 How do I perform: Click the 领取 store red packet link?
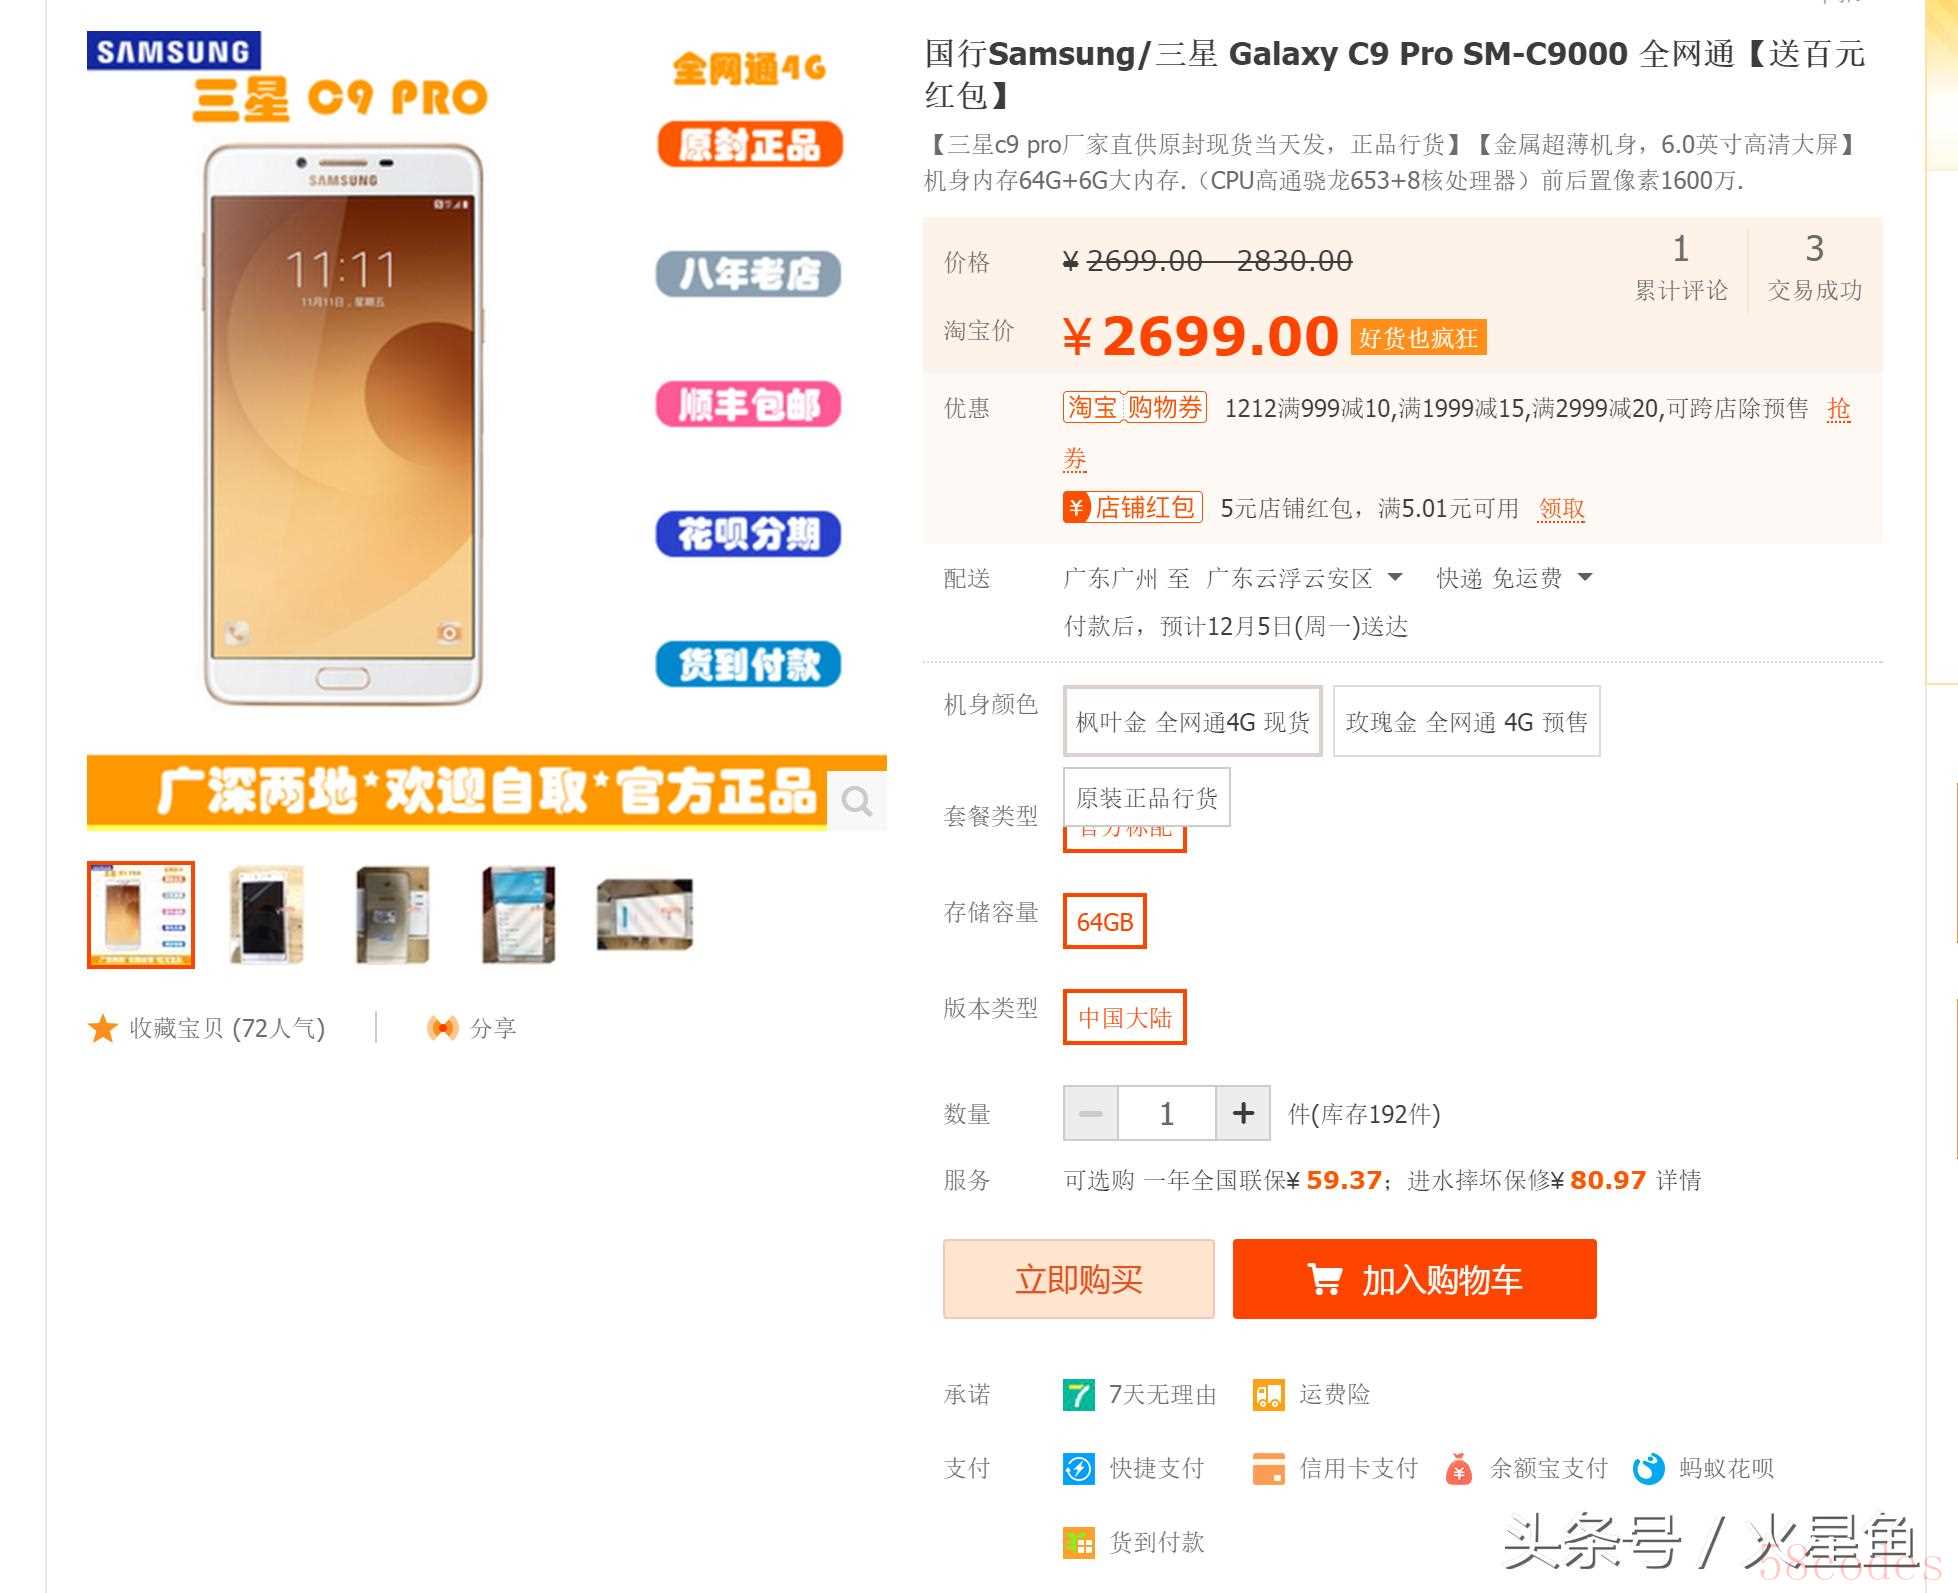pos(1562,508)
